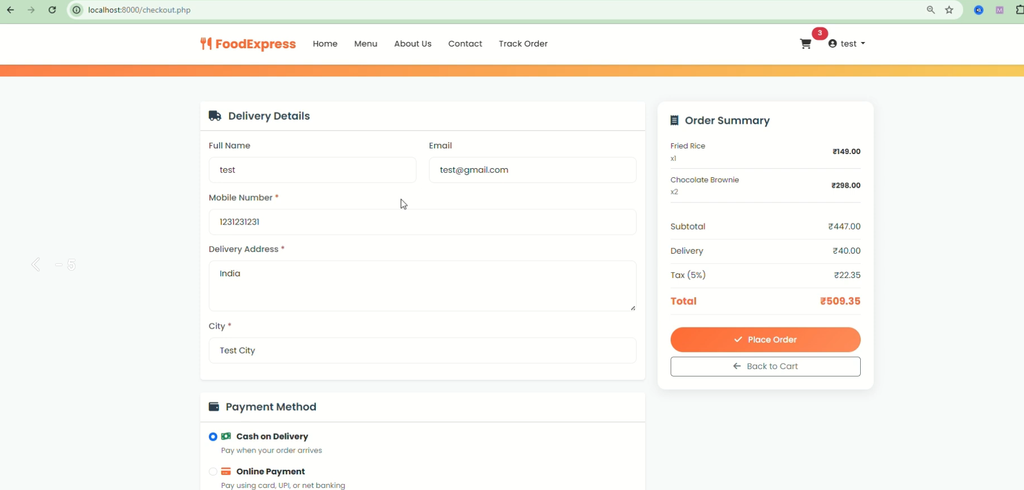Click the site information icon in address bar
Image resolution: width=1024 pixels, height=490 pixels.
[77, 10]
